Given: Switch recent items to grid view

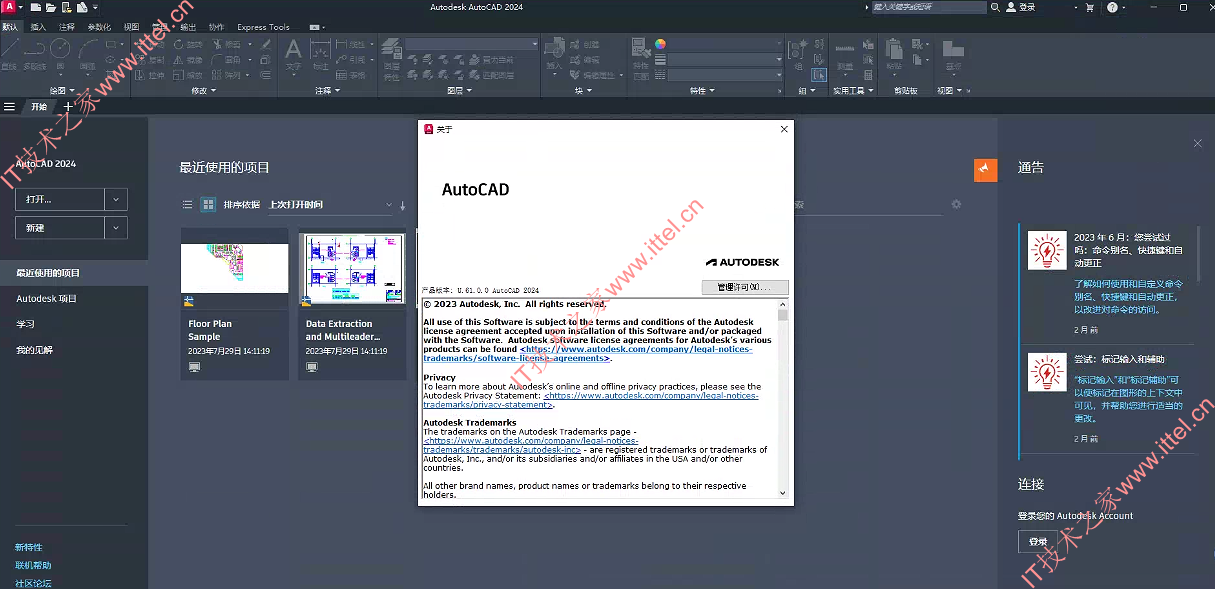Looking at the screenshot, I should coord(208,204).
